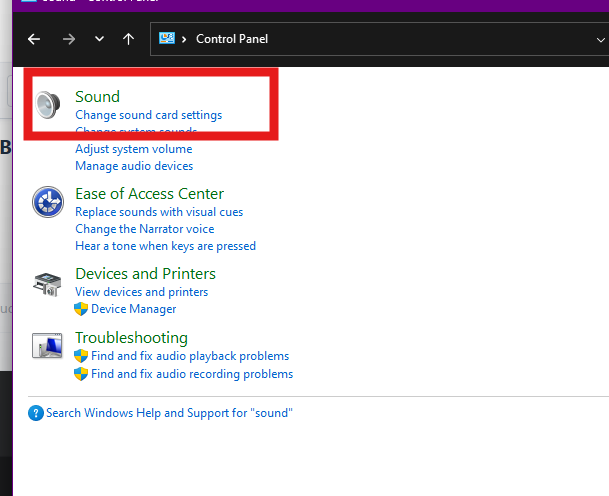The height and width of the screenshot is (496, 609).
Task: Open the Sound heading link
Action: 97,96
